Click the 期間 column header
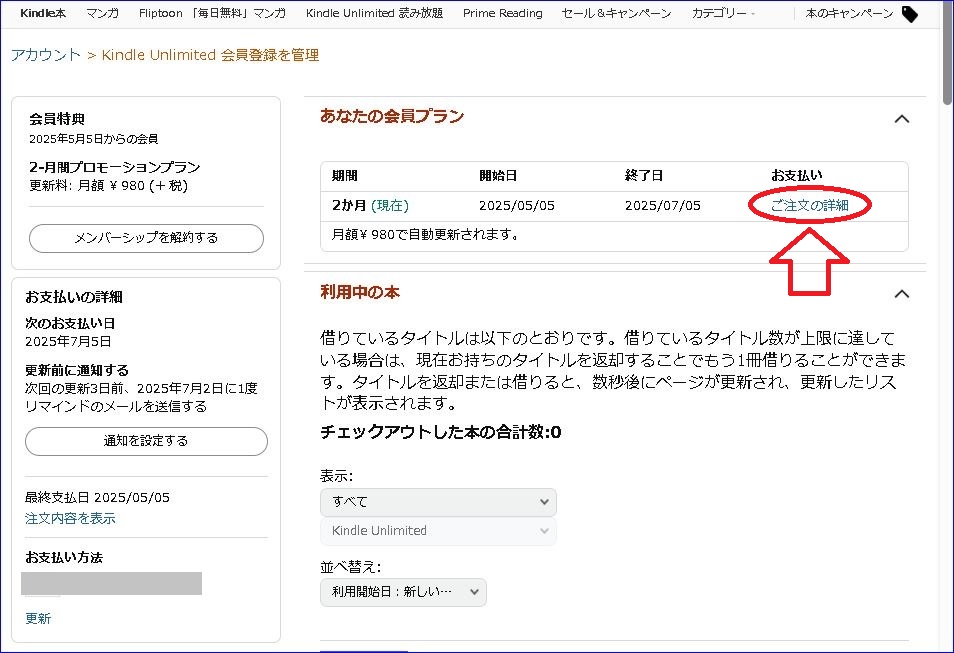Viewport: 954px width, 653px height. (344, 176)
